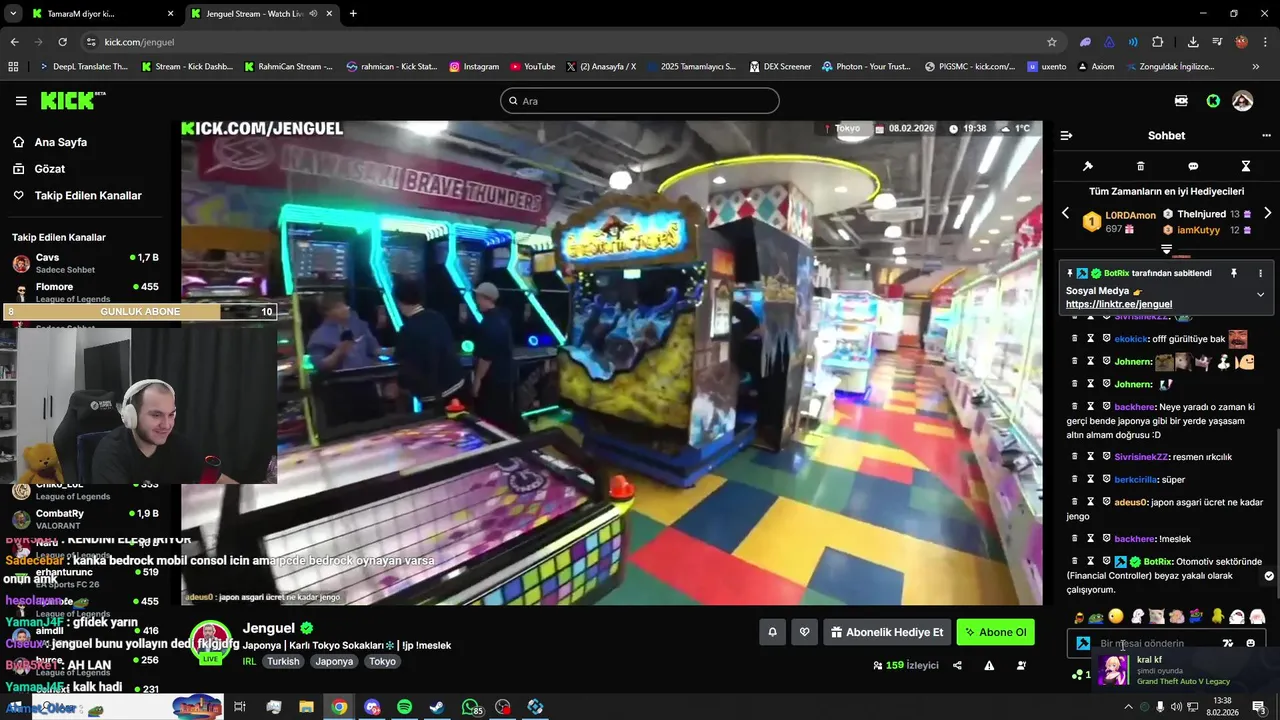Share the stream
This screenshot has height=720, width=1280.
point(957,665)
